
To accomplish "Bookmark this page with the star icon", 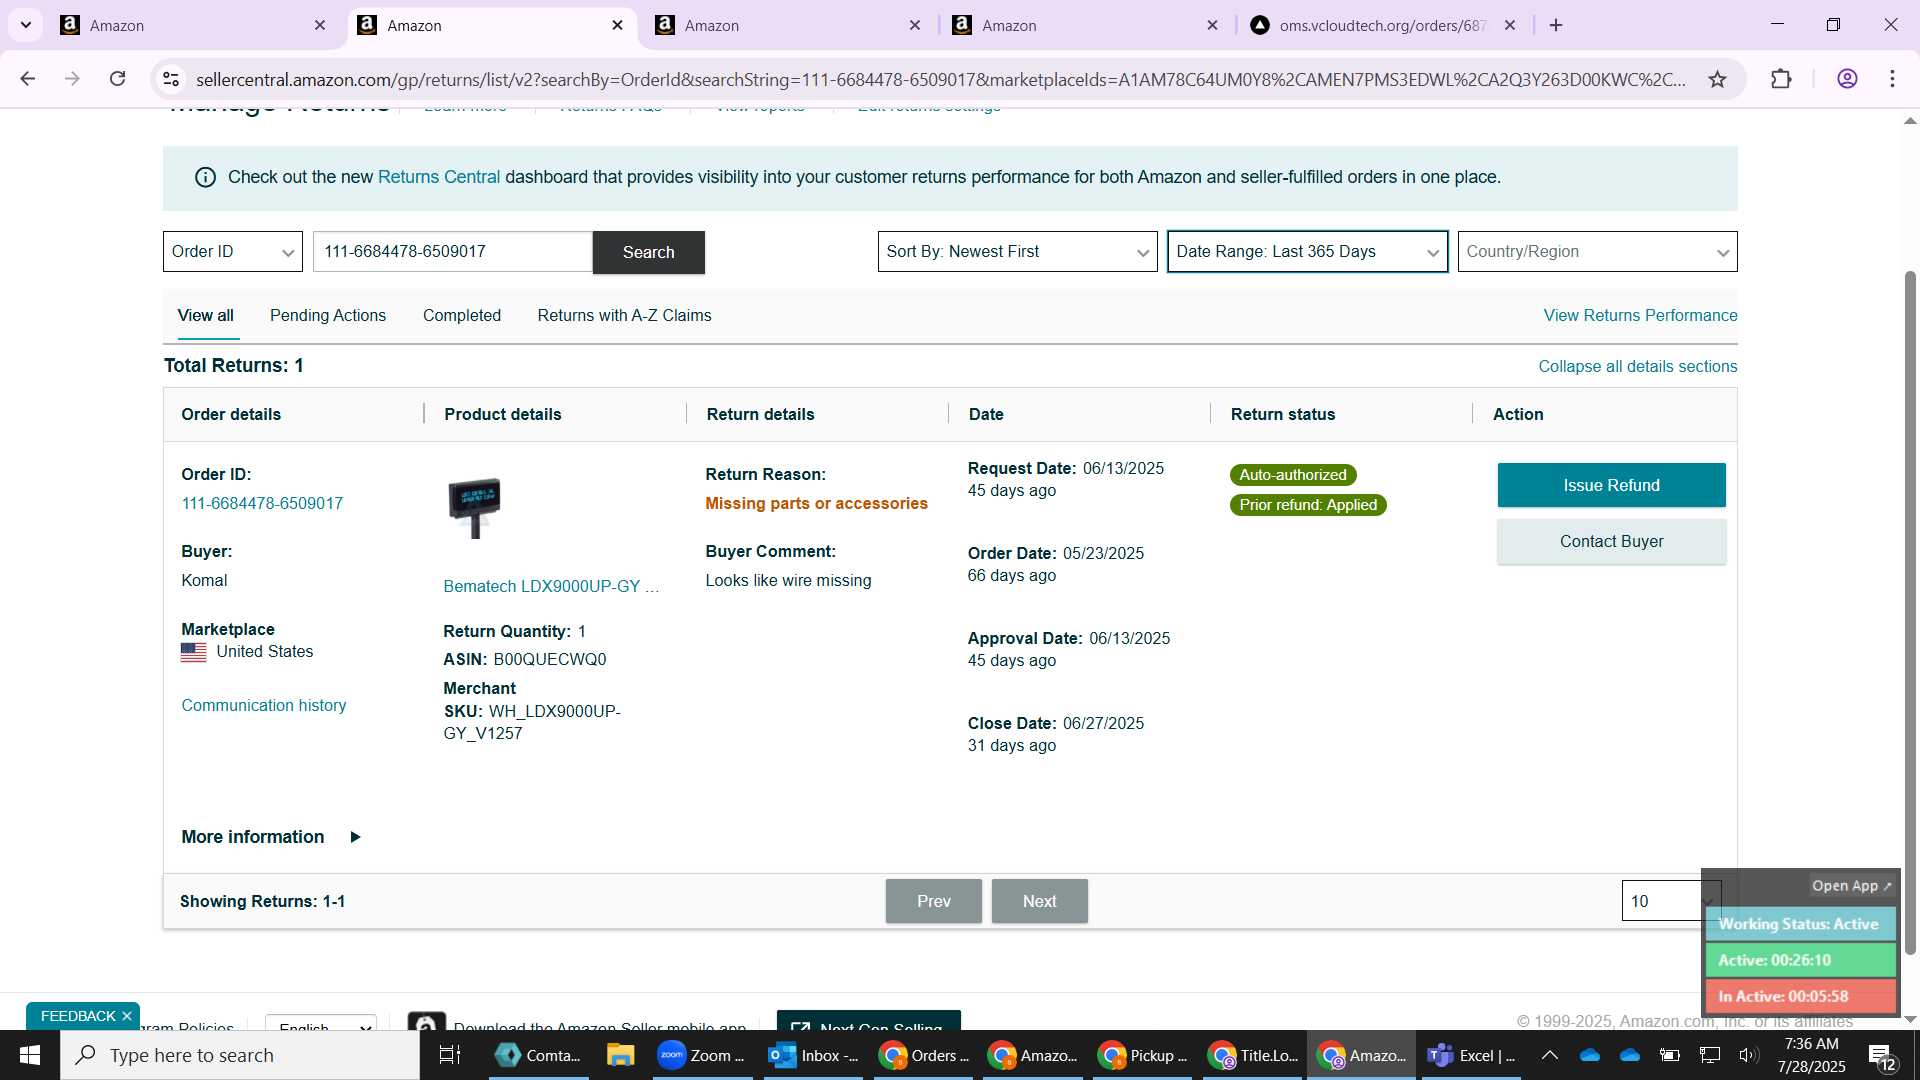I will [1717, 79].
